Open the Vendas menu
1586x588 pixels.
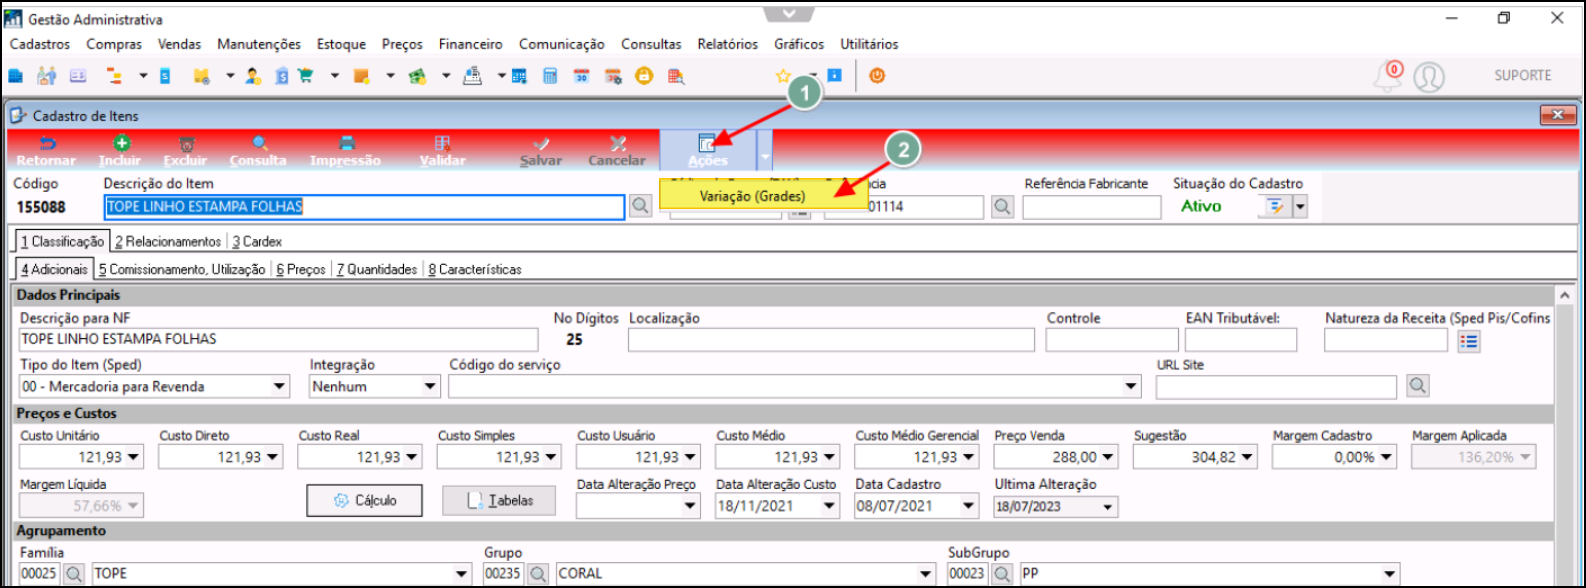pyautogui.click(x=179, y=44)
